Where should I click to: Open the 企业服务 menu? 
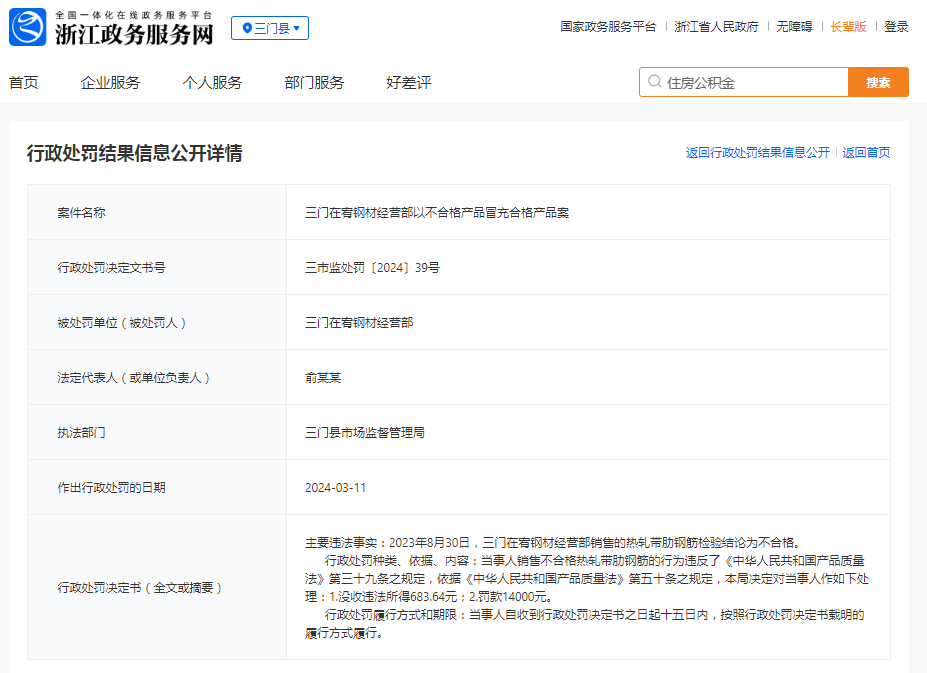[x=110, y=83]
